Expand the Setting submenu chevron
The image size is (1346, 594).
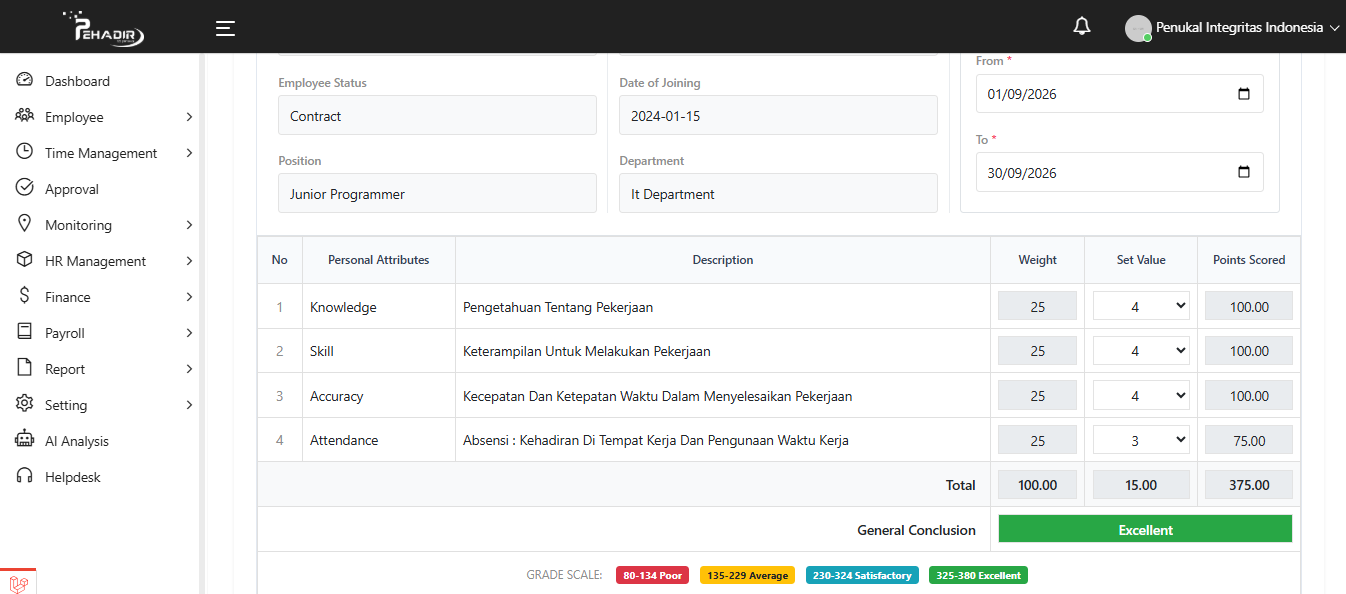189,405
